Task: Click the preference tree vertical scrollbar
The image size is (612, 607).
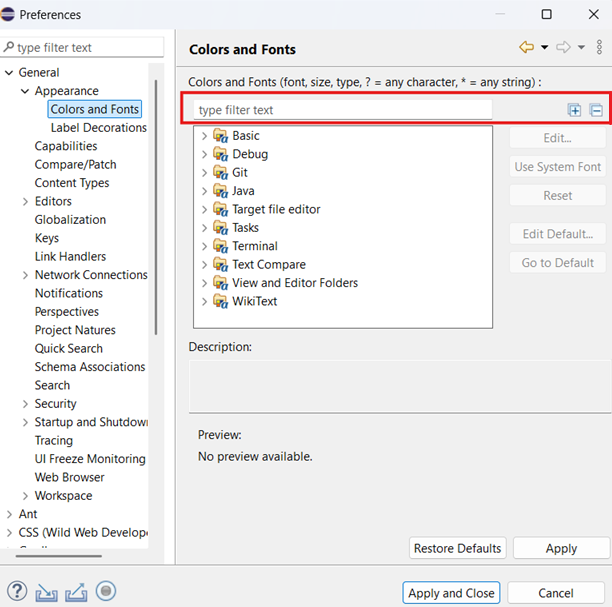Action: point(156,207)
